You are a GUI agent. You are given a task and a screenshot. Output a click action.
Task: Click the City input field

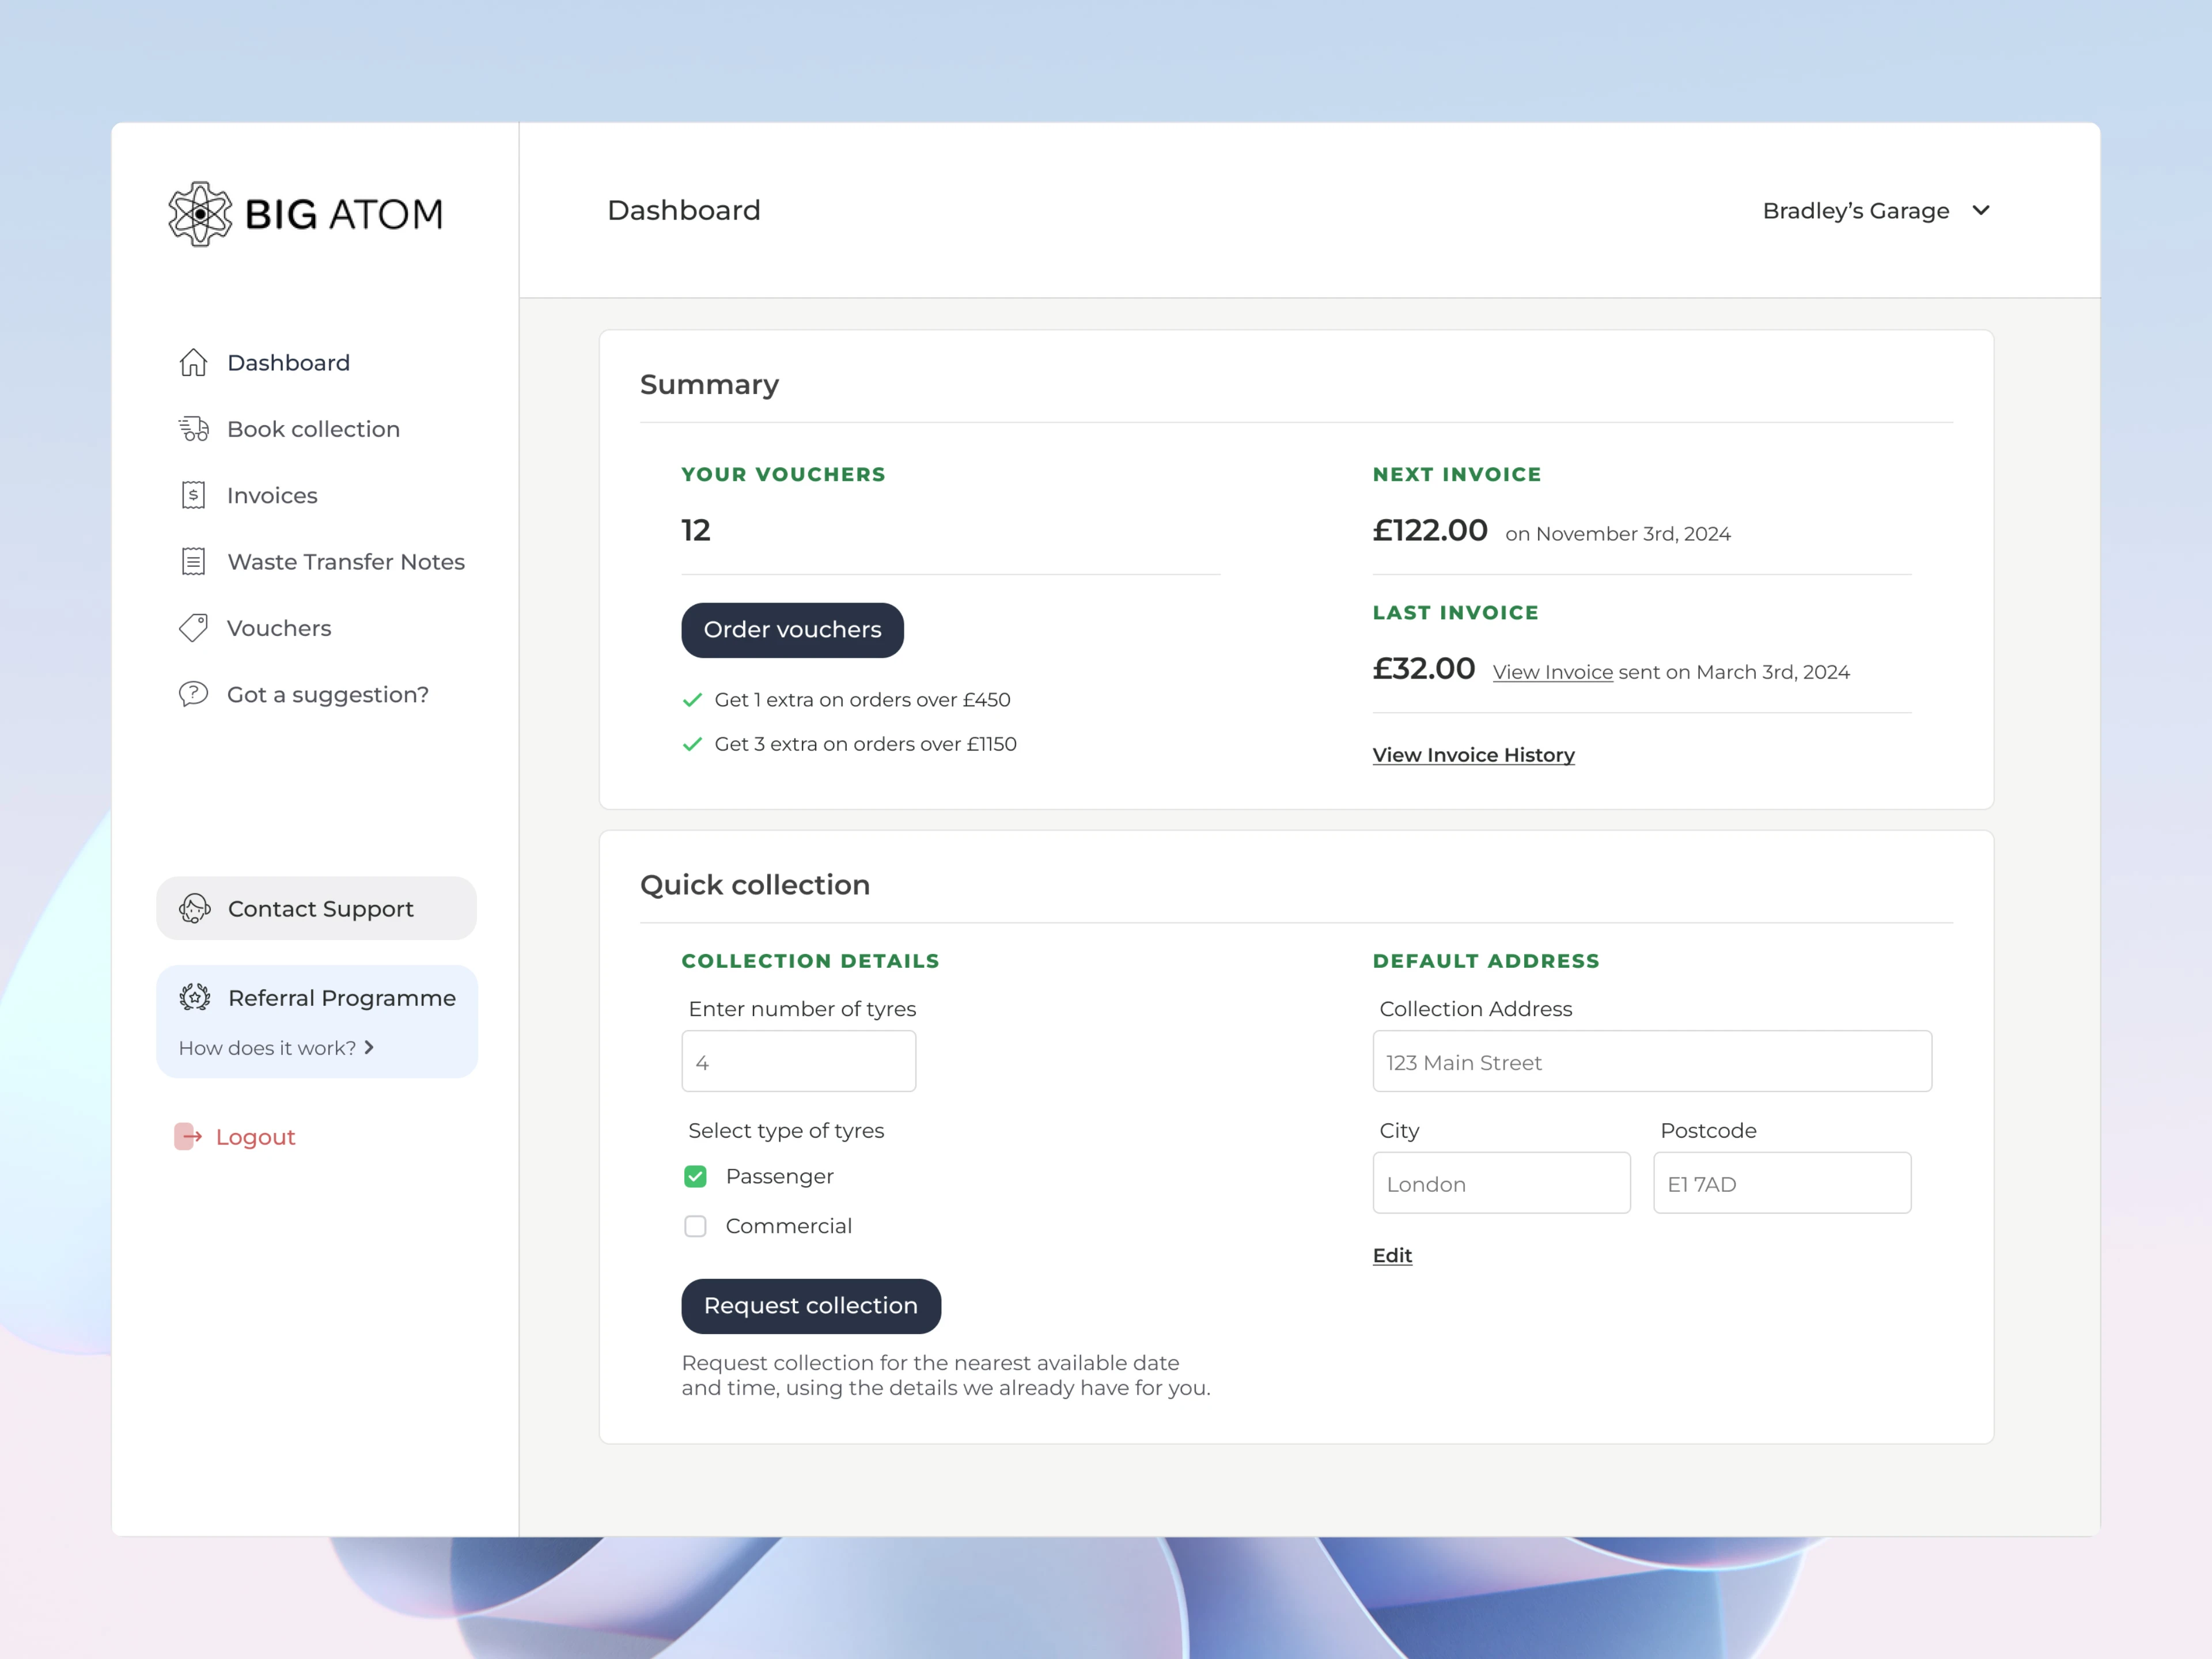click(x=1502, y=1183)
